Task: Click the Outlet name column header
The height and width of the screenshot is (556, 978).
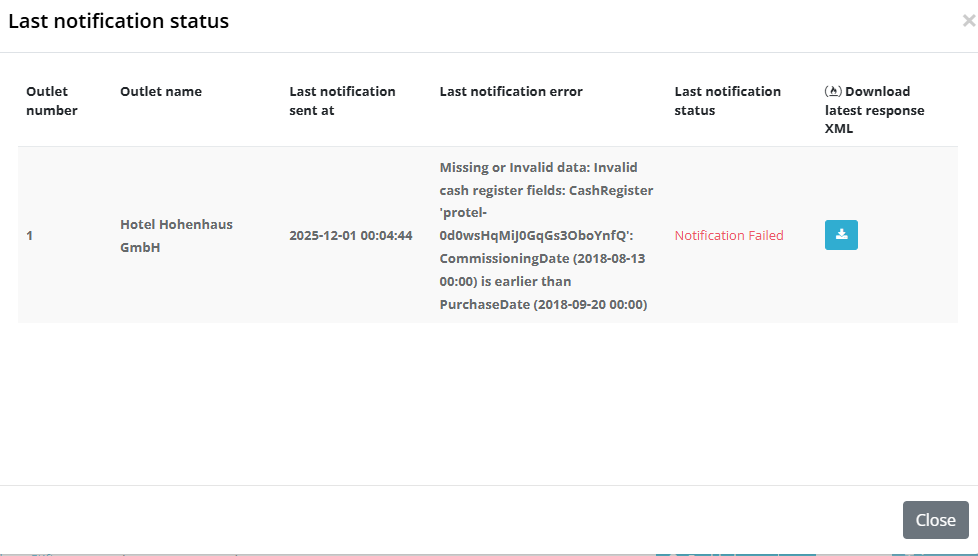Action: click(x=161, y=92)
